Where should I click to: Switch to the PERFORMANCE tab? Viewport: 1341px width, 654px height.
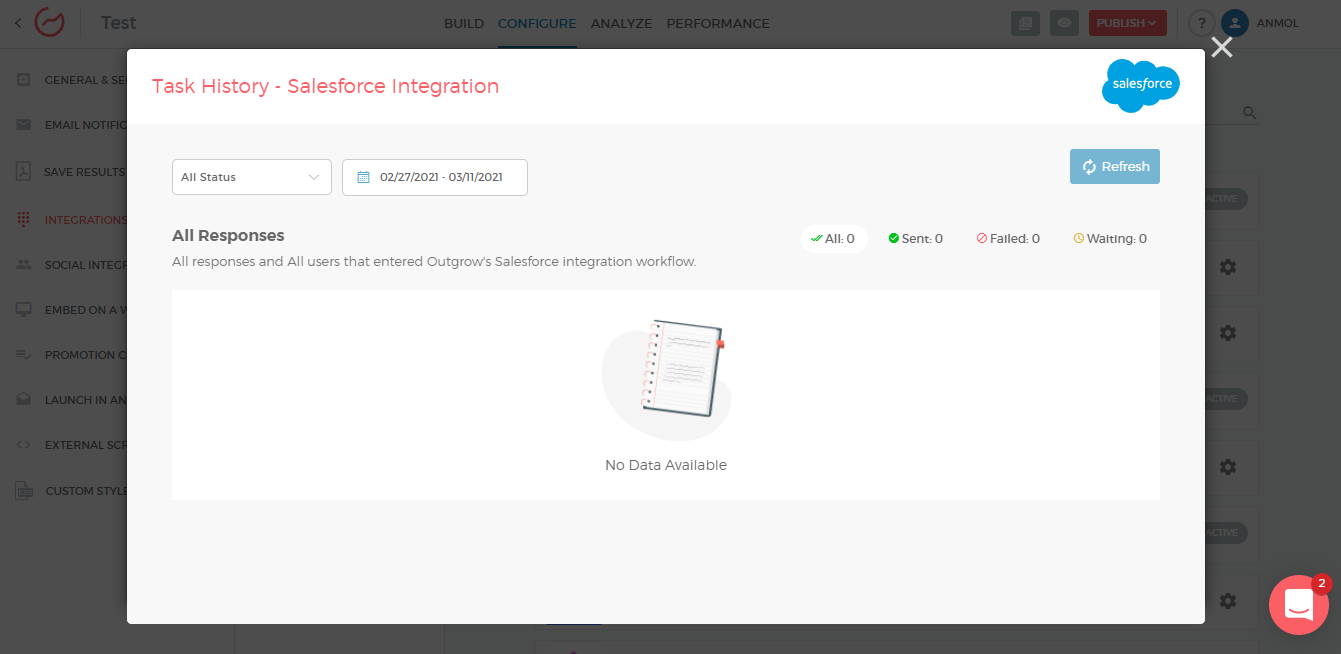(718, 23)
